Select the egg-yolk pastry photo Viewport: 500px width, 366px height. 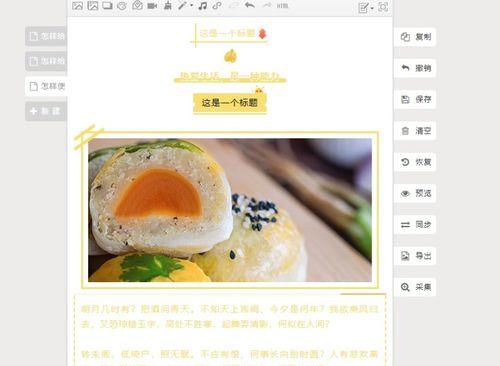tap(230, 210)
